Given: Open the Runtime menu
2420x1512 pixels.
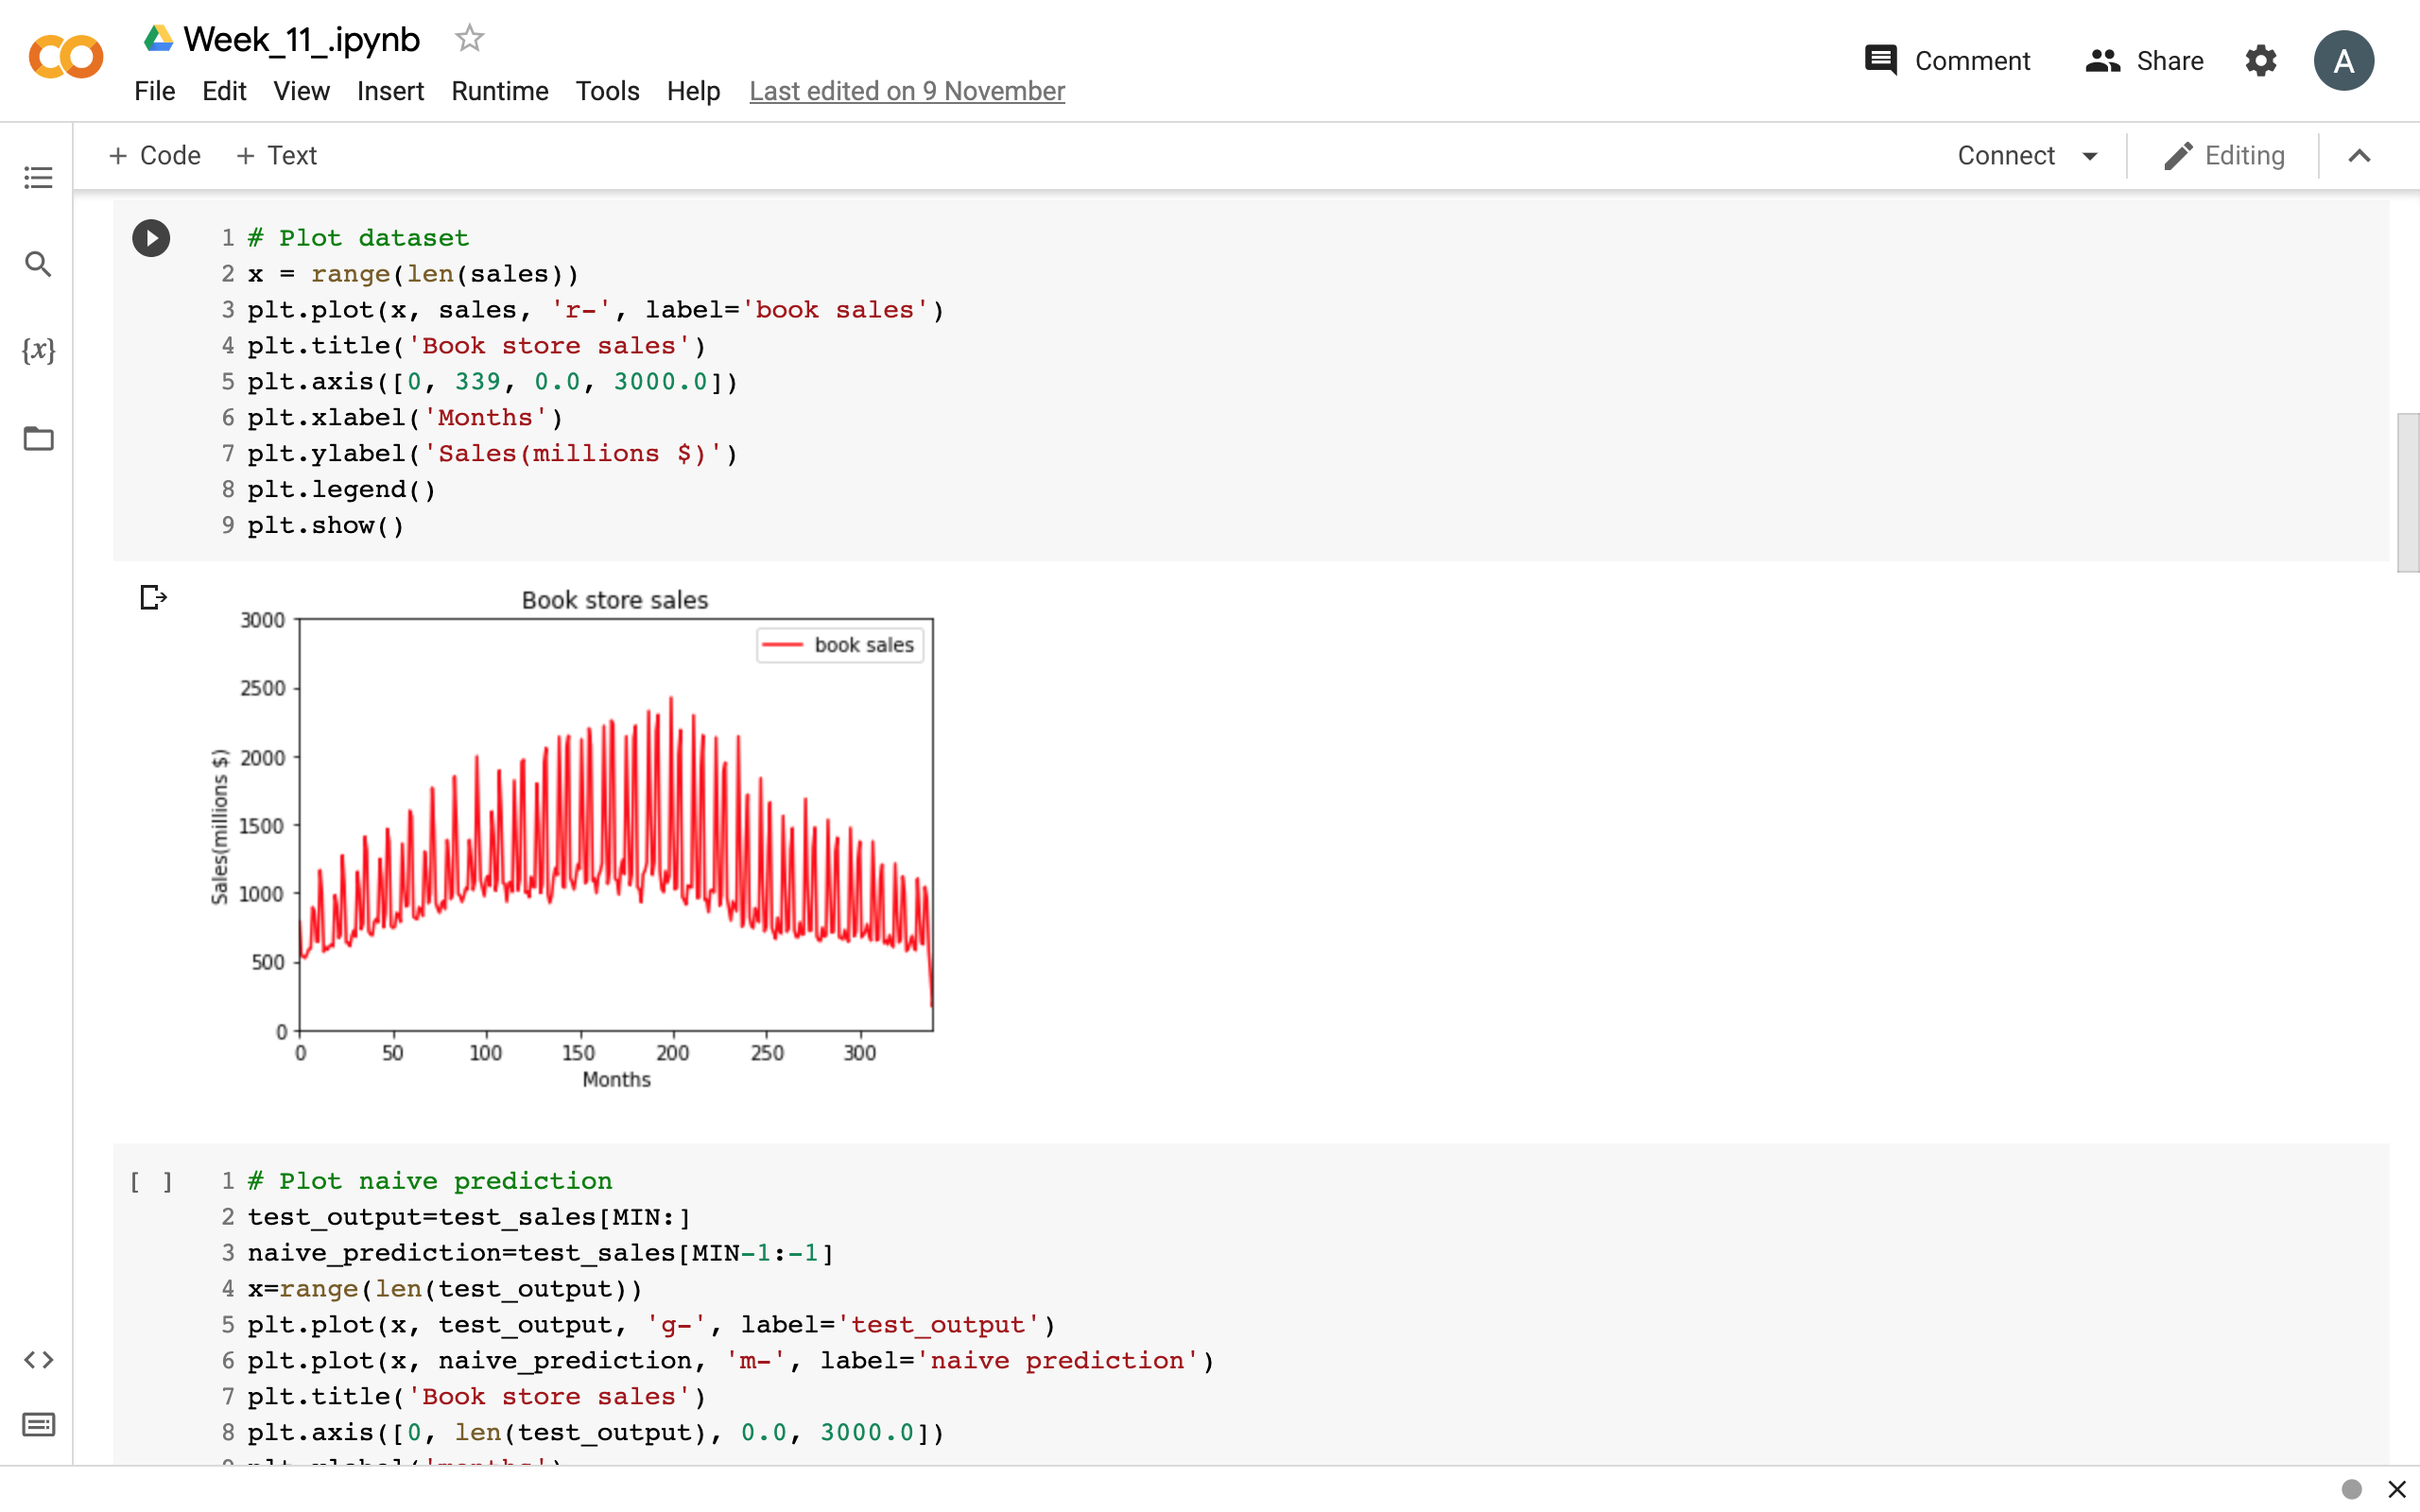Looking at the screenshot, I should pos(499,91).
